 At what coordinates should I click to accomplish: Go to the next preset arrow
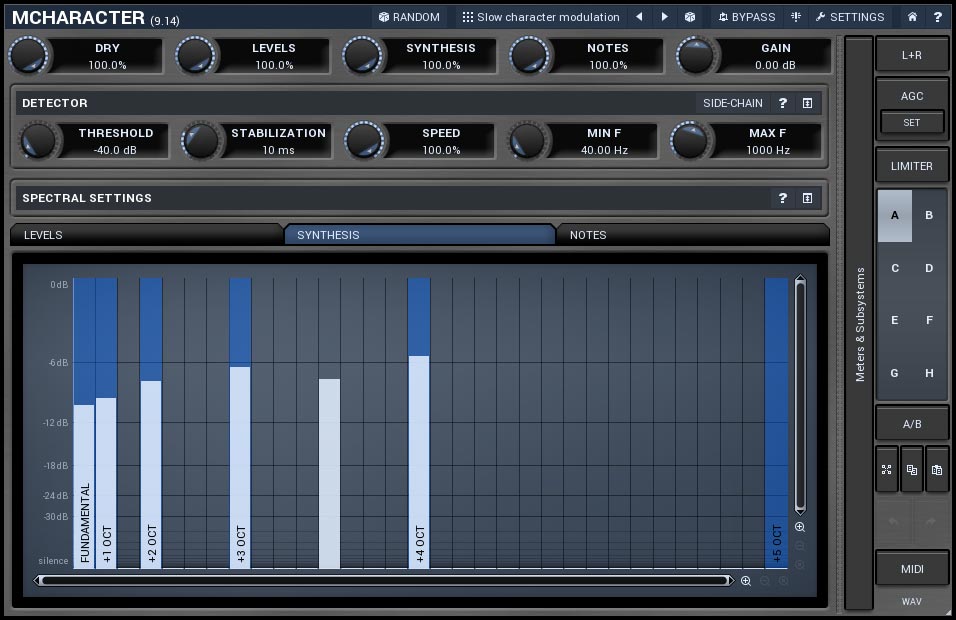665,17
